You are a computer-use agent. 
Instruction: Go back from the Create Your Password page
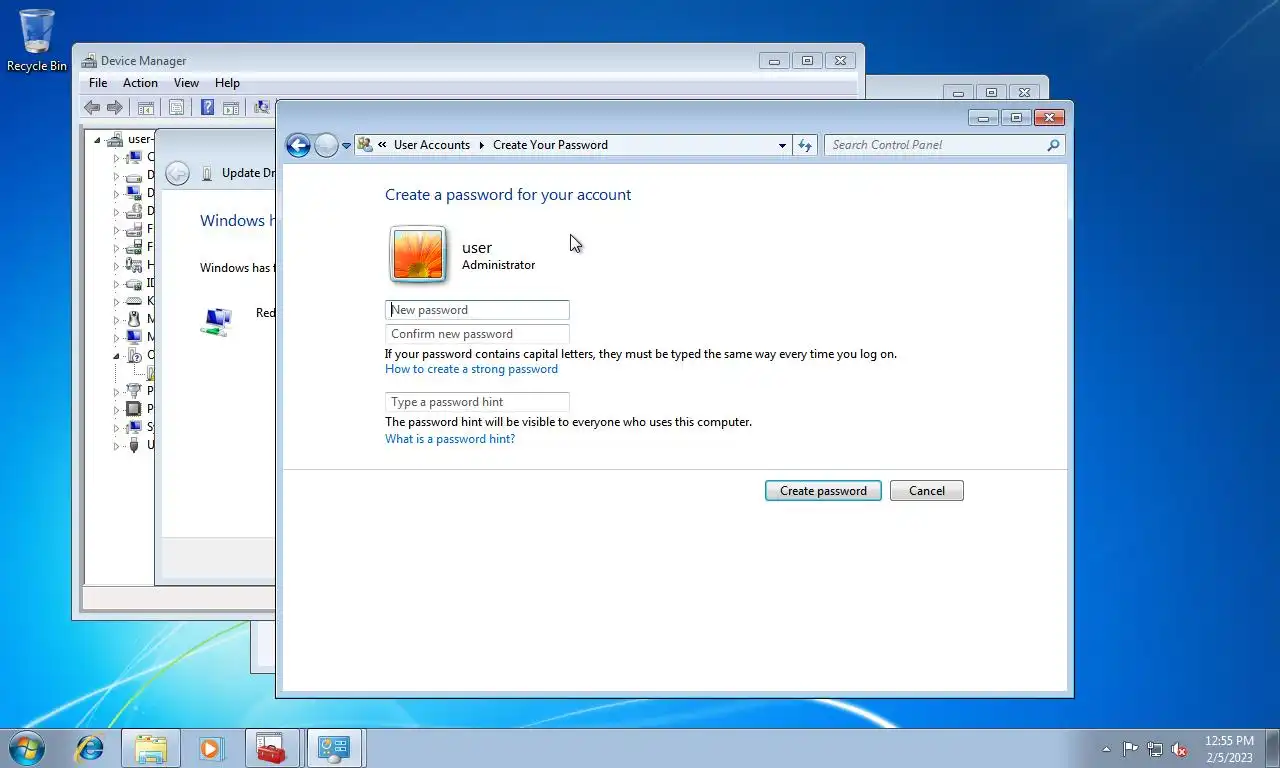pos(298,145)
